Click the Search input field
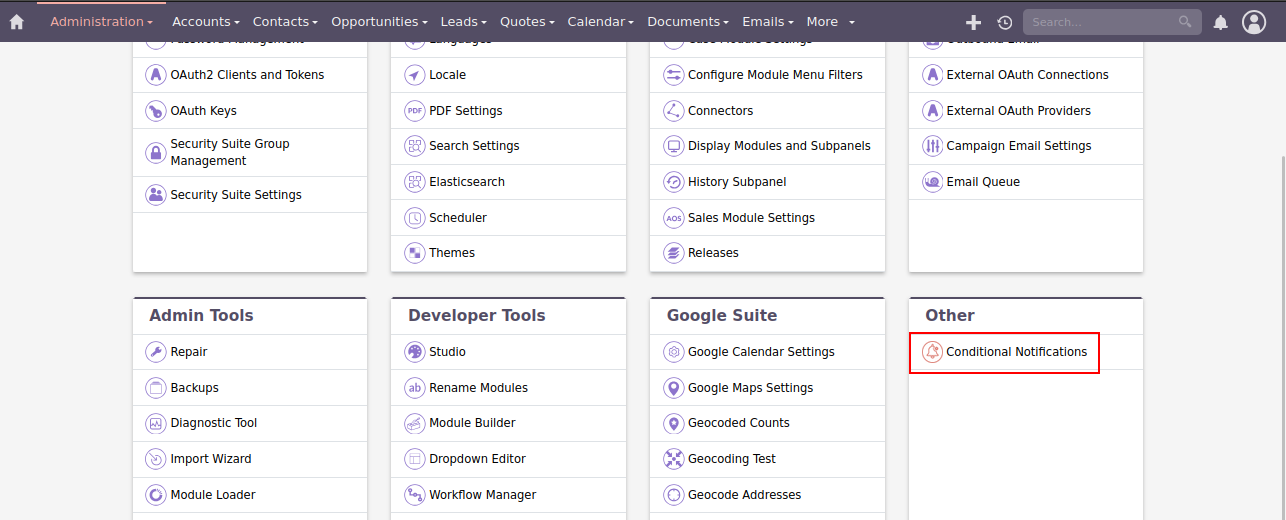The height and width of the screenshot is (520, 1286). (x=1102, y=22)
